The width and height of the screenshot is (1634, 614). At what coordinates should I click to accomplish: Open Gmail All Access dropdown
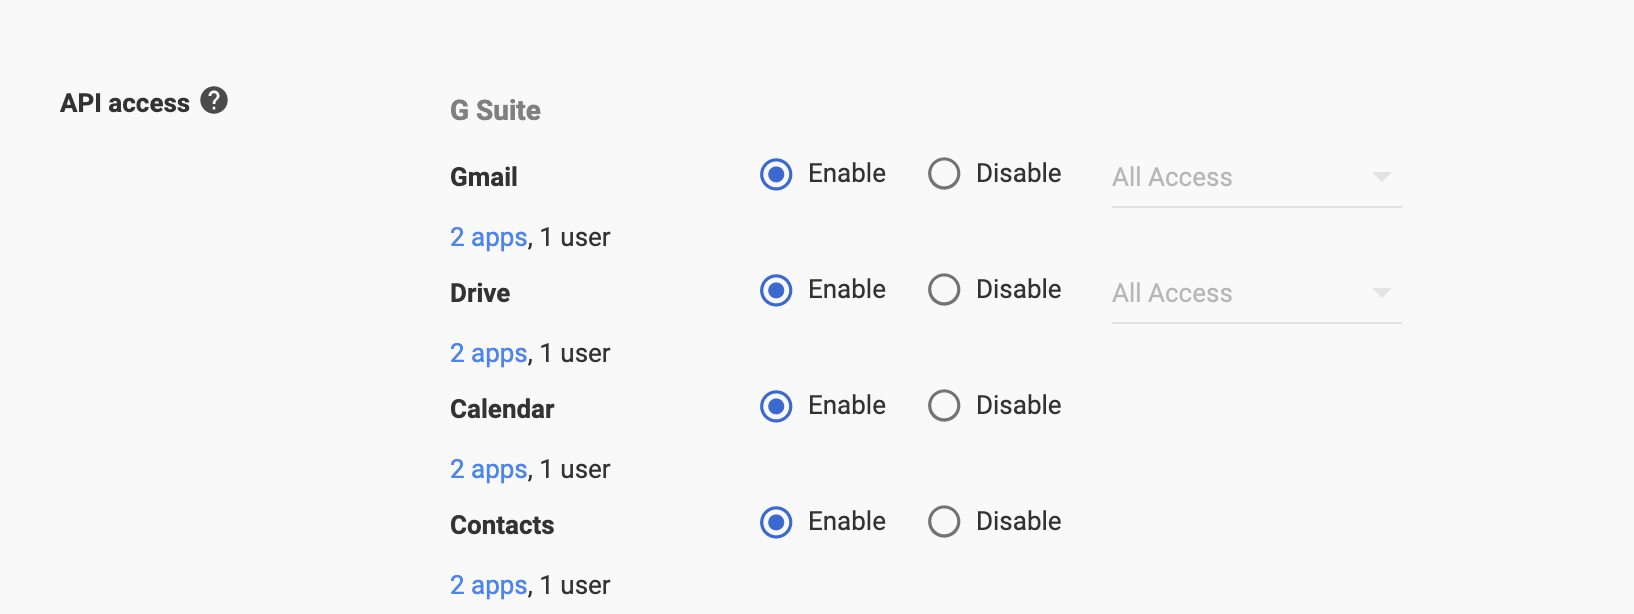click(x=1256, y=178)
